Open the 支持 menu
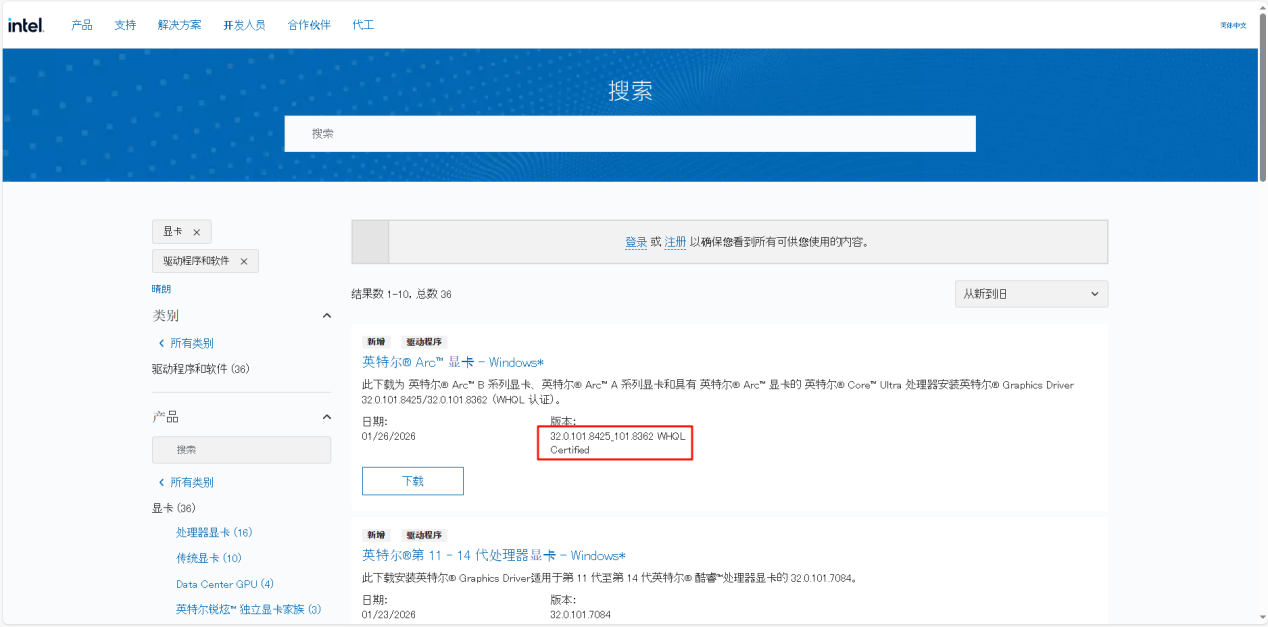 (x=125, y=25)
